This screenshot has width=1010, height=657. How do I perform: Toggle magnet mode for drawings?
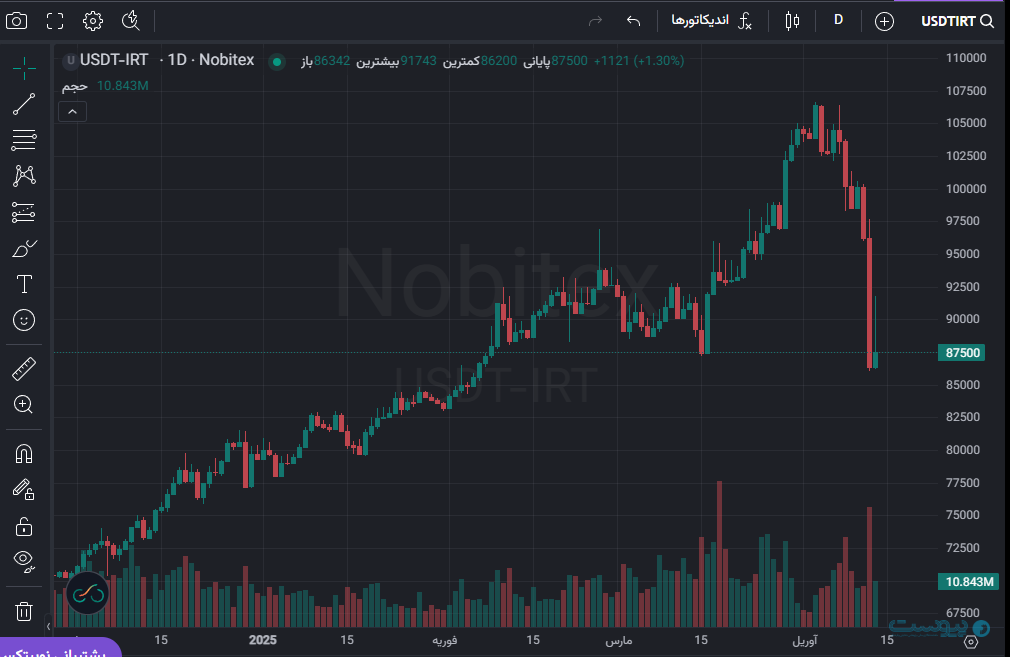tap(24, 453)
